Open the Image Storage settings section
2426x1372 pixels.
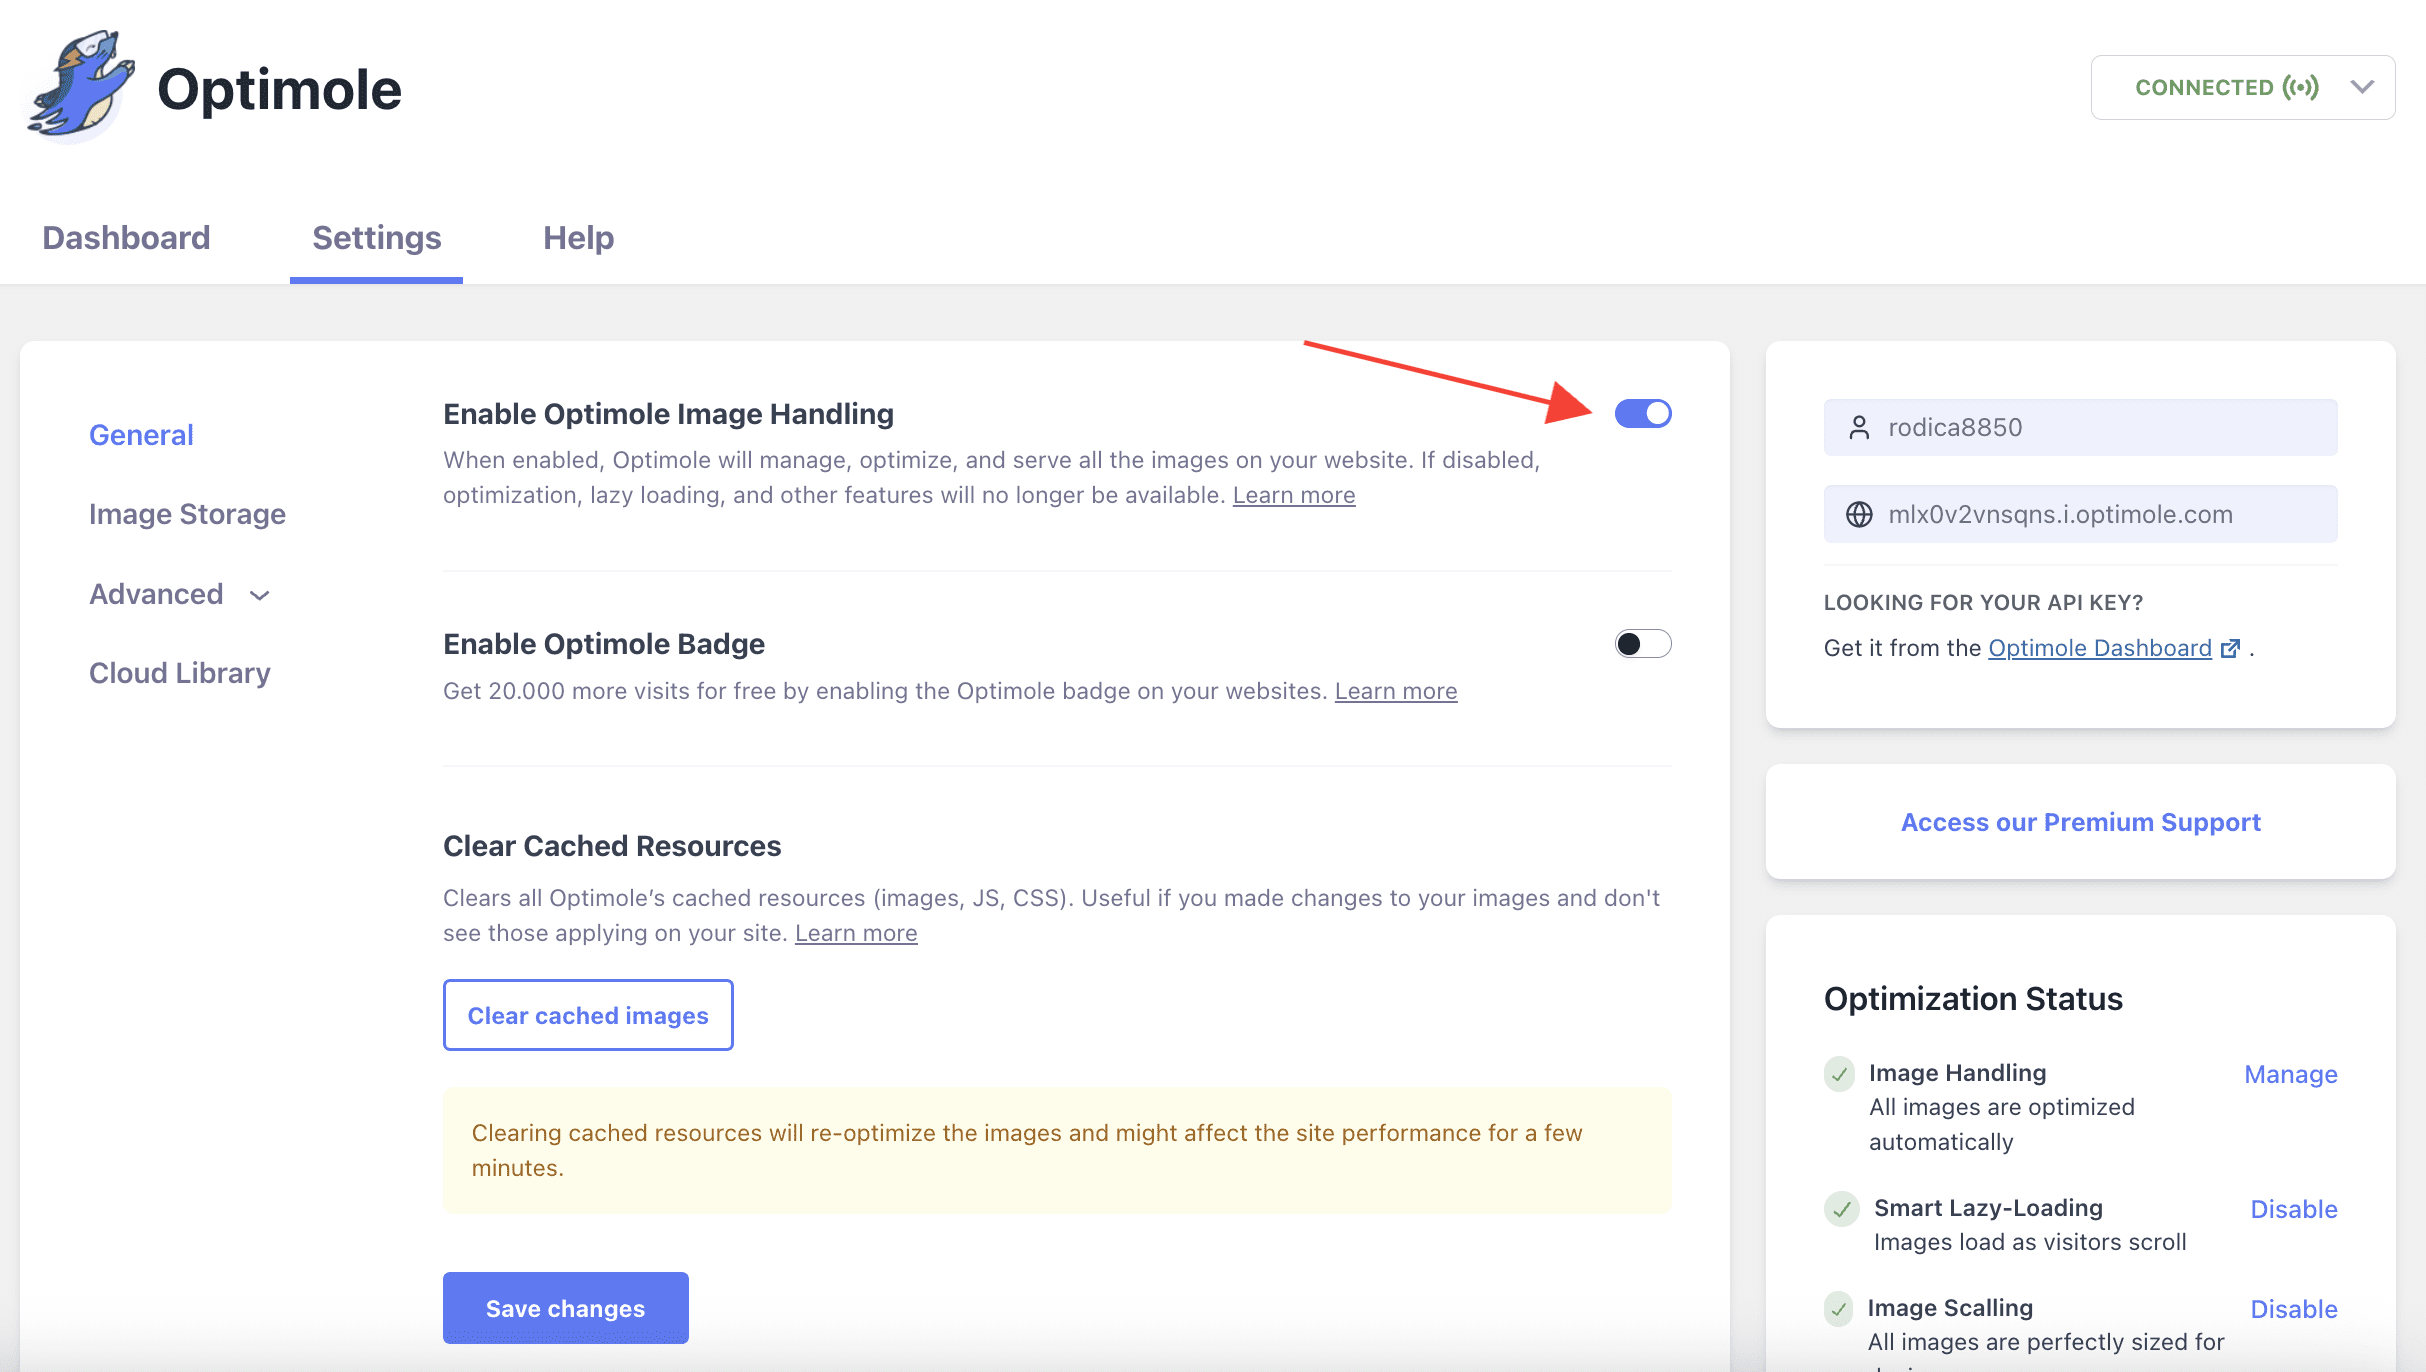point(187,514)
